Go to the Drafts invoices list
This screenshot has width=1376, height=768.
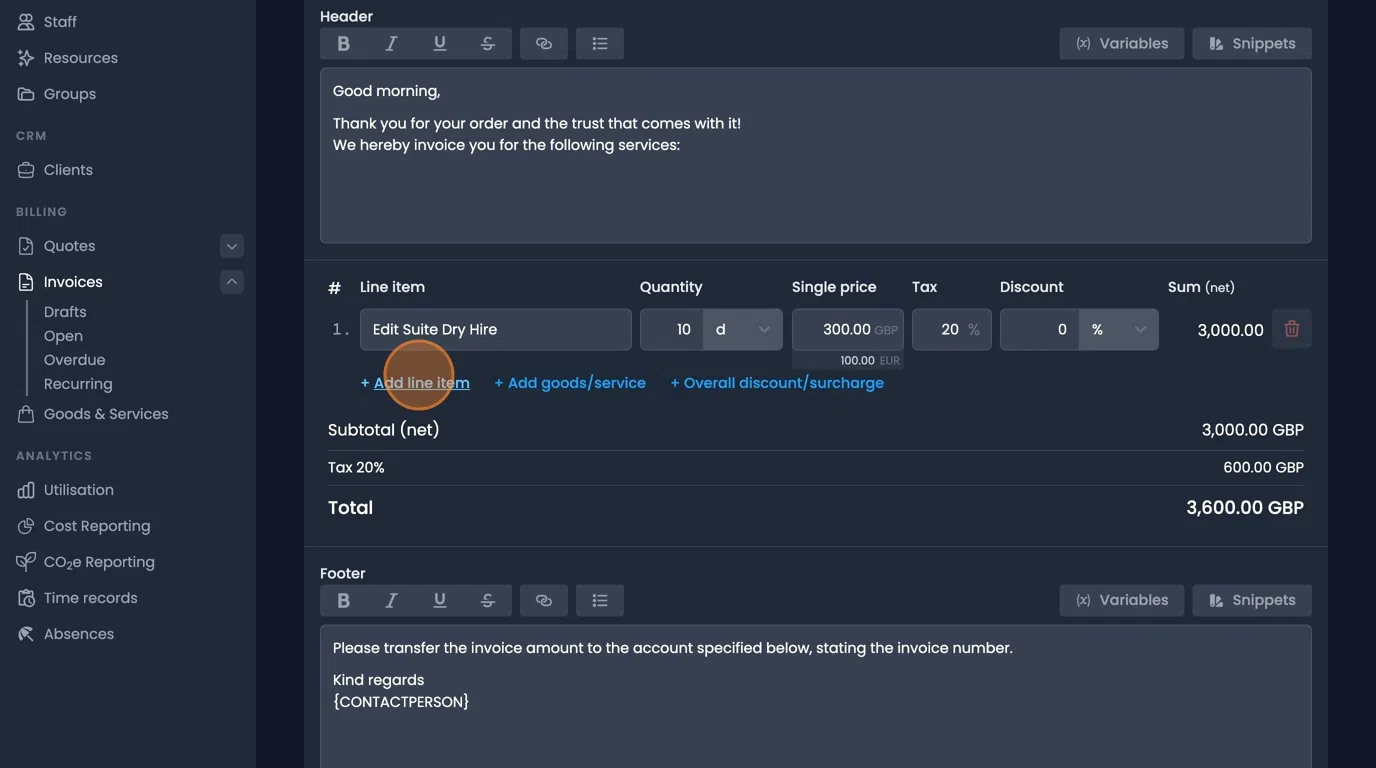(x=64, y=311)
